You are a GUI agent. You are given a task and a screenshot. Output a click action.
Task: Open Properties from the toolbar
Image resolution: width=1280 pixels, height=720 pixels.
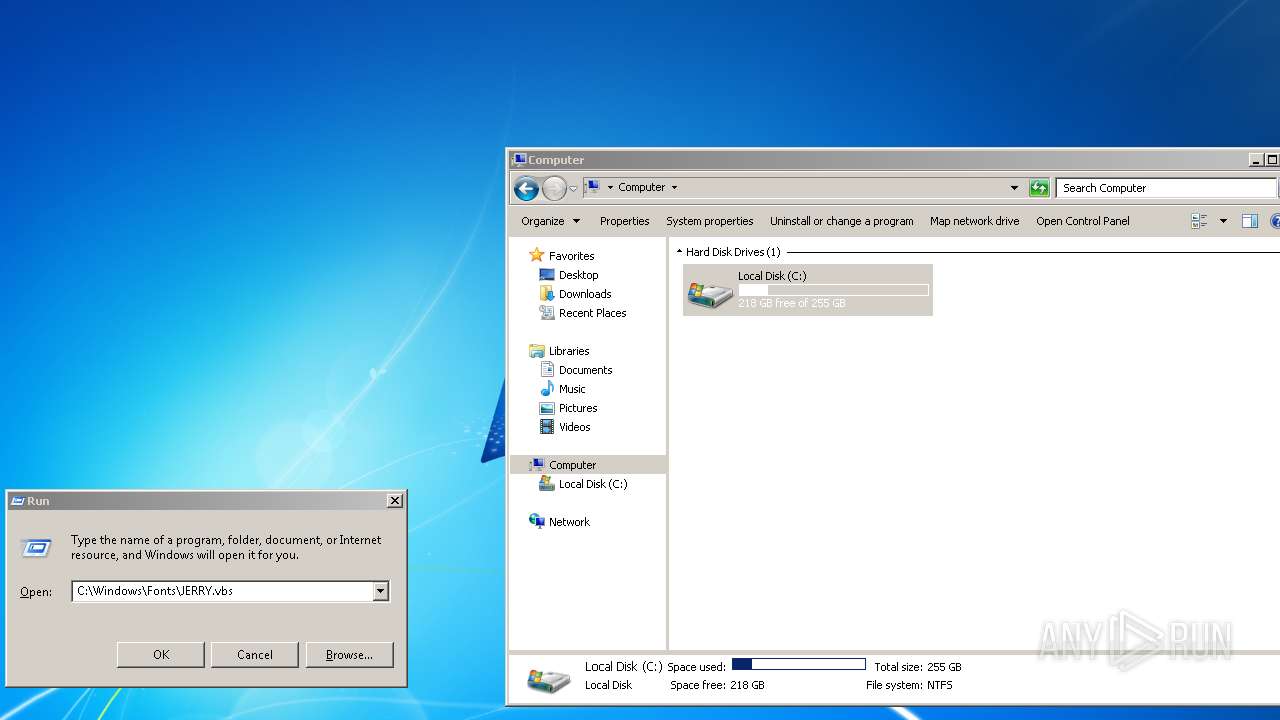coord(624,221)
